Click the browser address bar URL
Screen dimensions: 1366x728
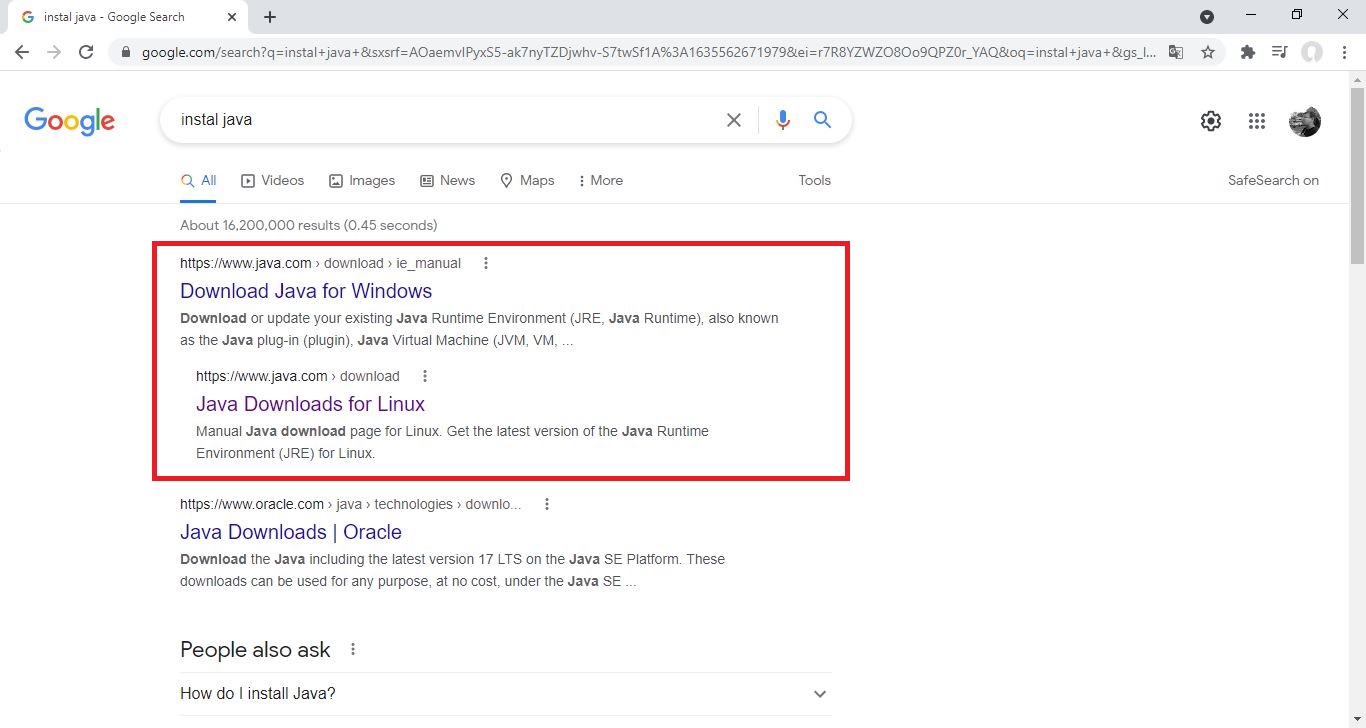[x=648, y=52]
